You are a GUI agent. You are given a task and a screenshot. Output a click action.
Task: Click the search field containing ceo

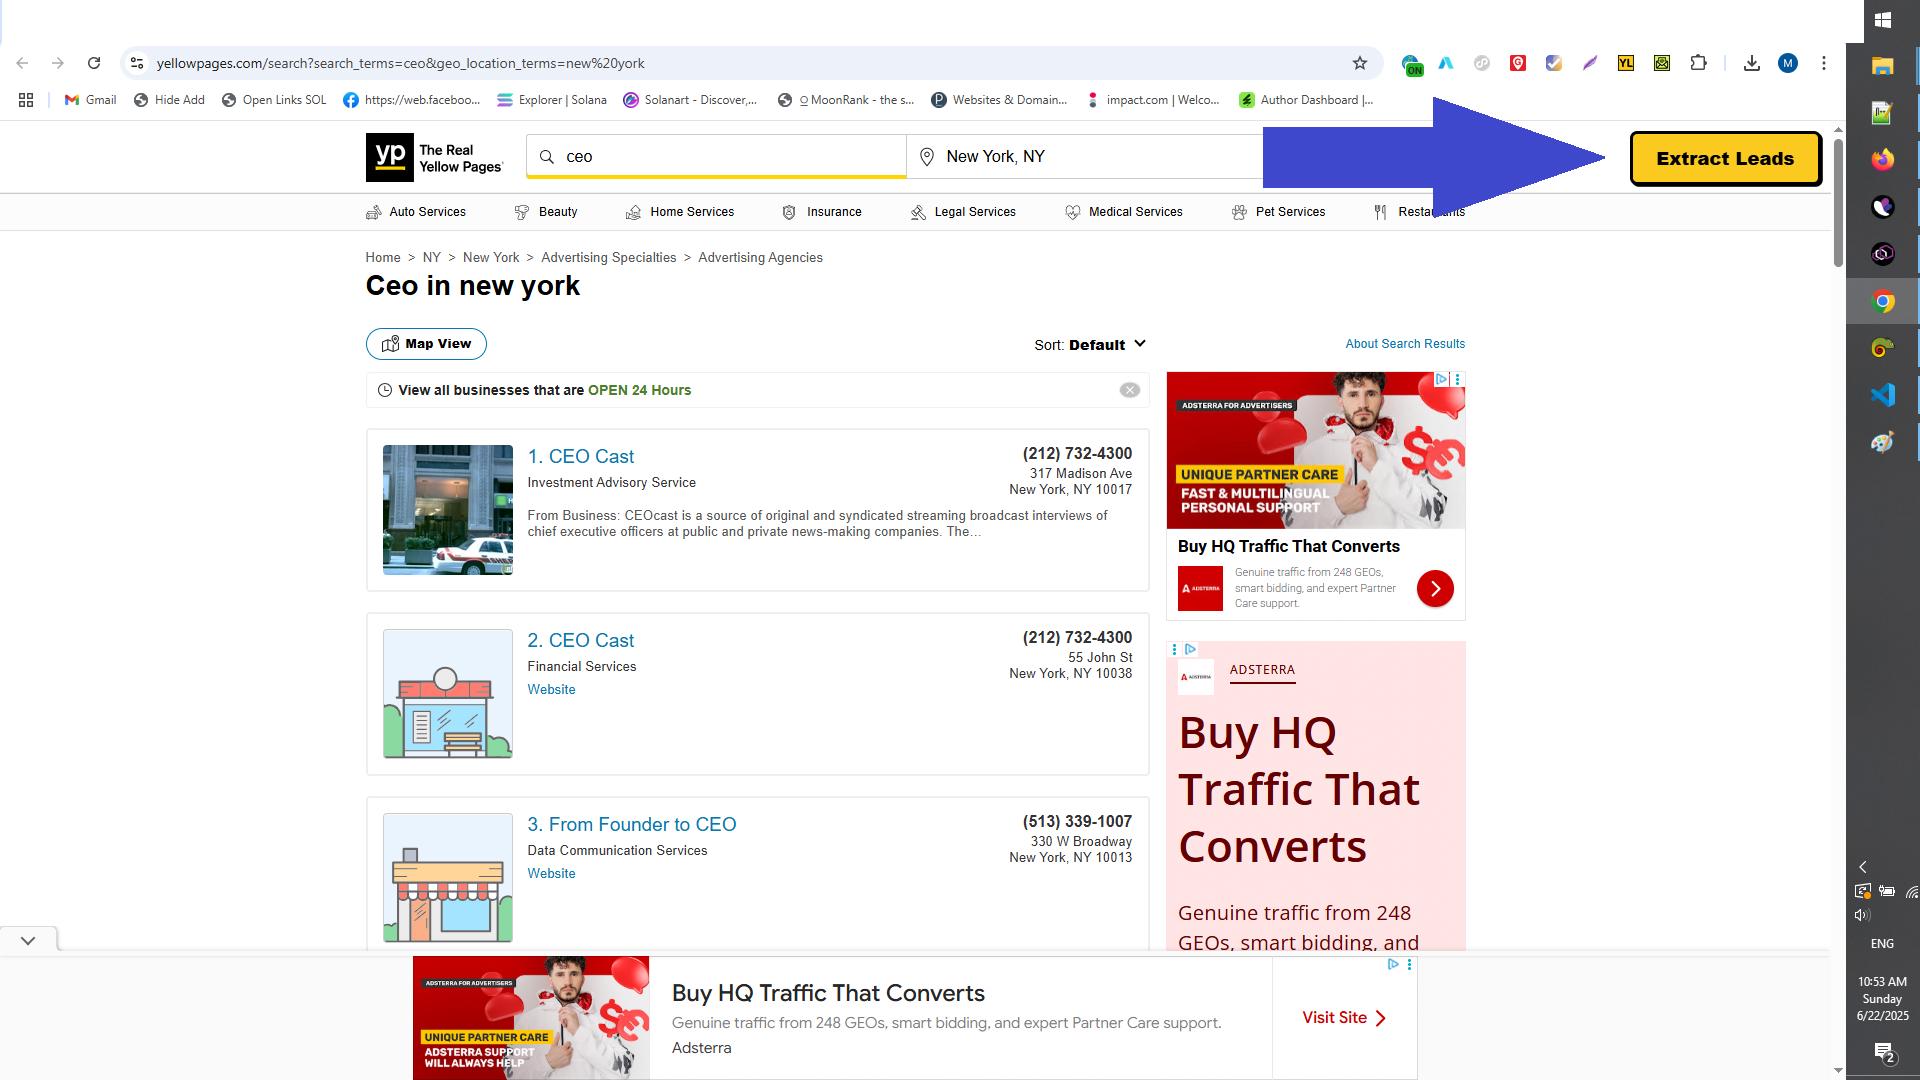tap(716, 156)
